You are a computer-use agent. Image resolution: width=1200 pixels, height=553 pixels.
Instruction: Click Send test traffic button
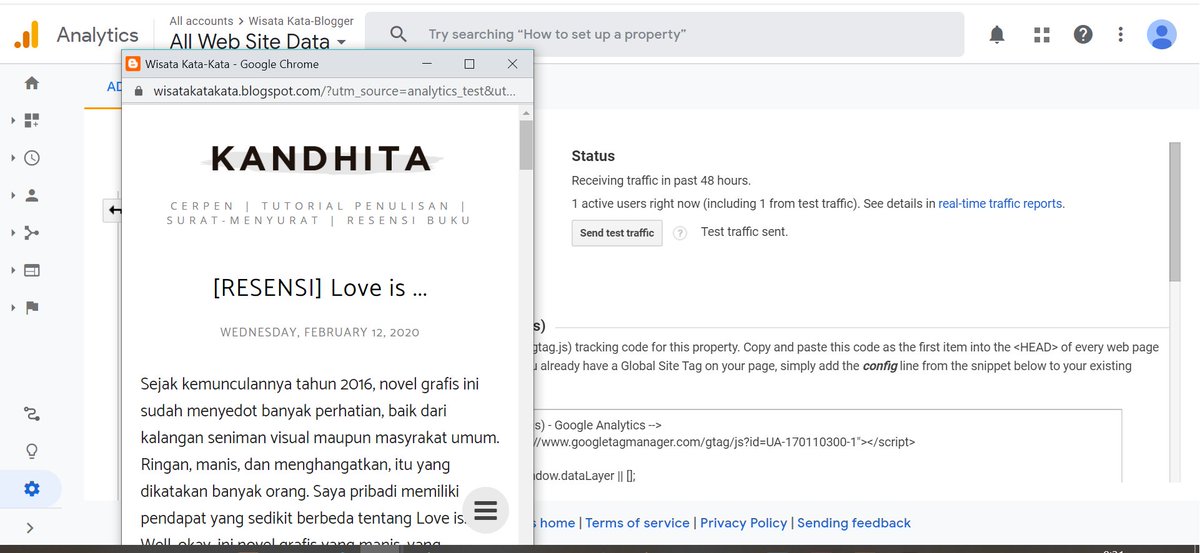coord(617,233)
